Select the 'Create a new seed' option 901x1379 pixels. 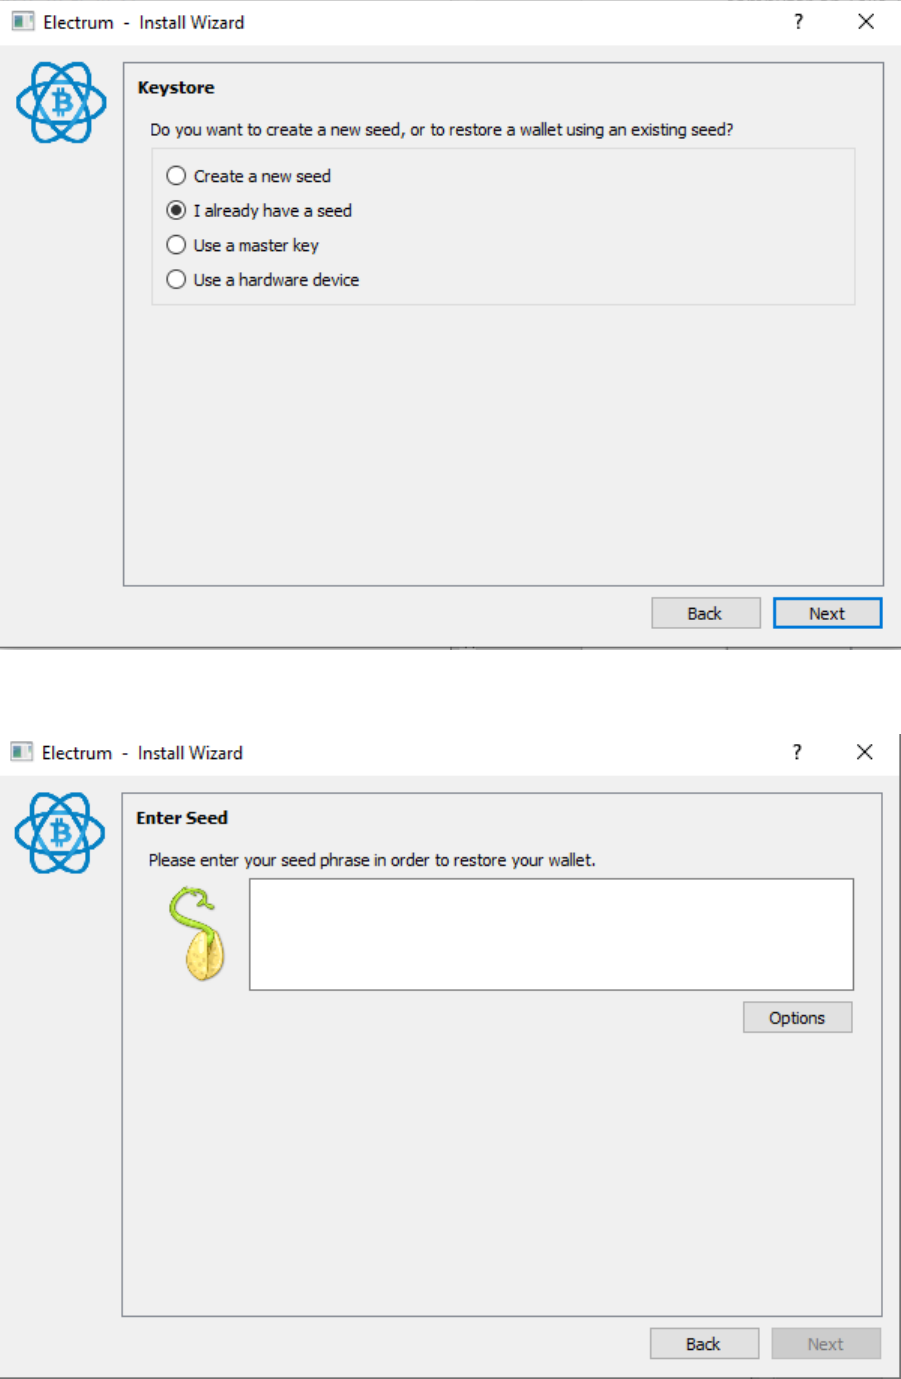point(177,176)
